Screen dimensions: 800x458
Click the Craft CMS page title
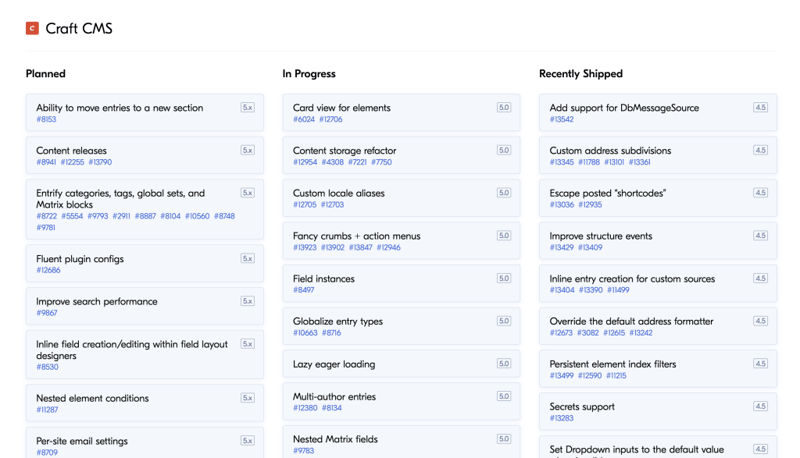pos(79,29)
